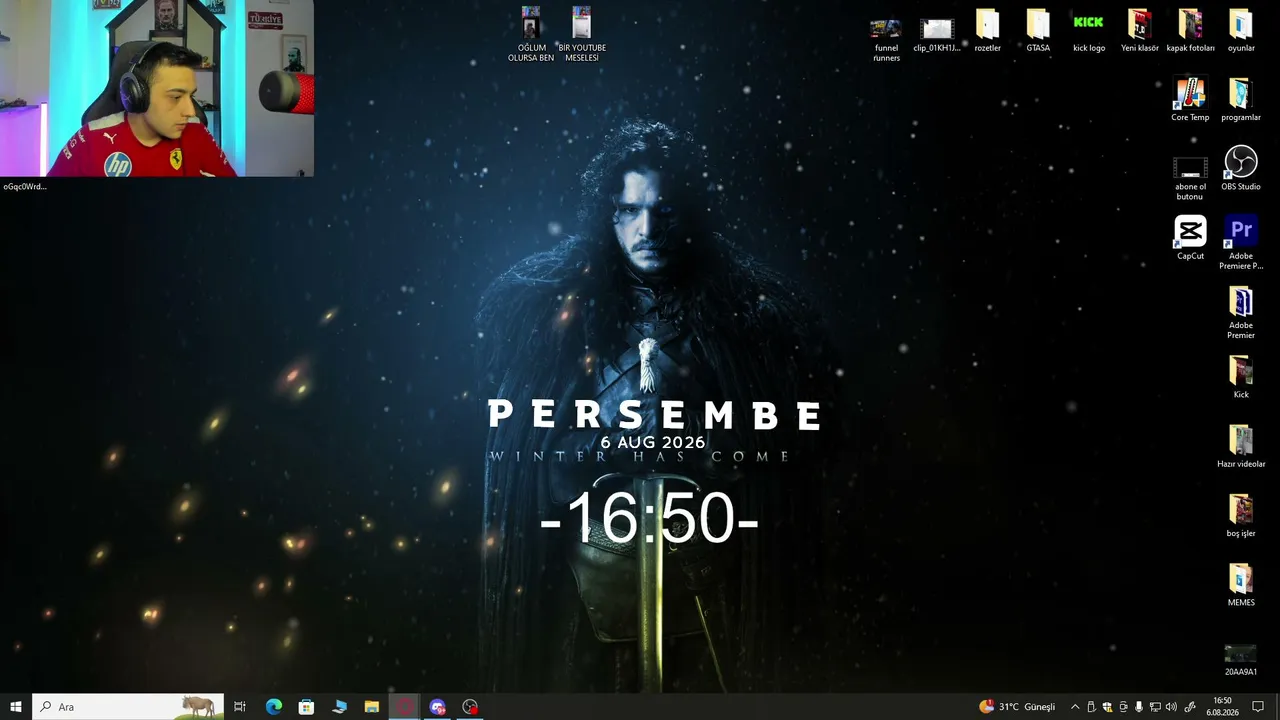Select the OĞLUM OLURSA BEN desktop file
The height and width of the screenshot is (720, 1280).
(531, 35)
